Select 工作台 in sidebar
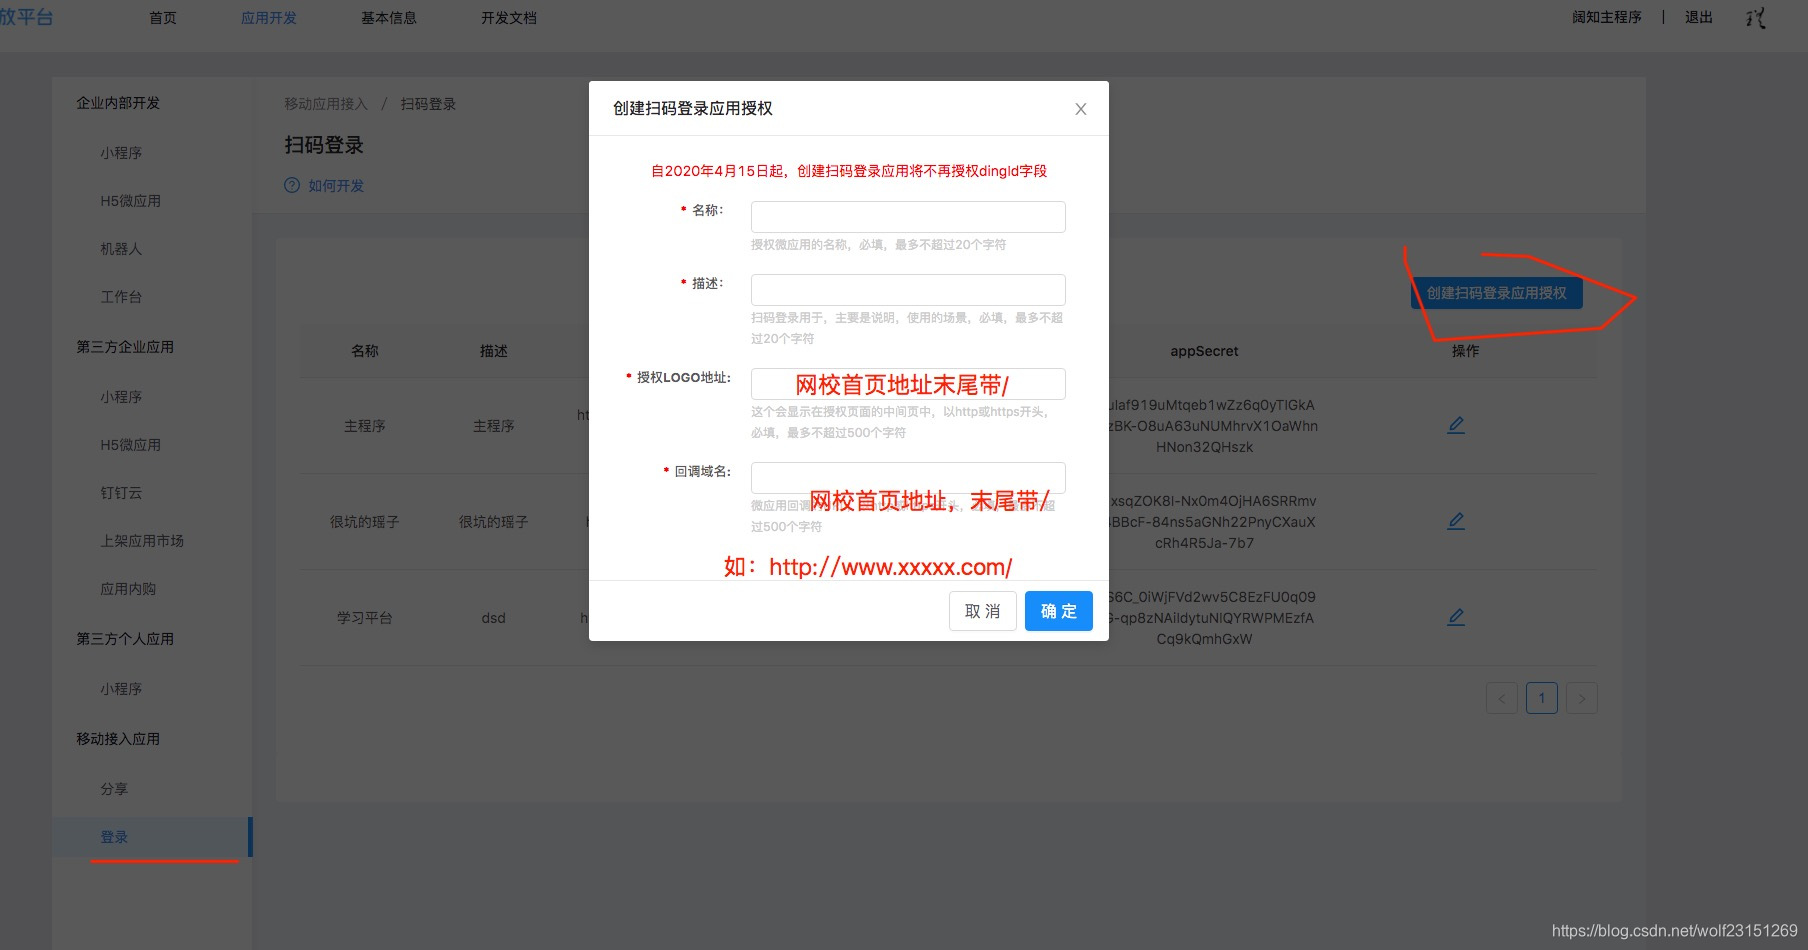Image resolution: width=1808 pixels, height=950 pixels. point(121,297)
